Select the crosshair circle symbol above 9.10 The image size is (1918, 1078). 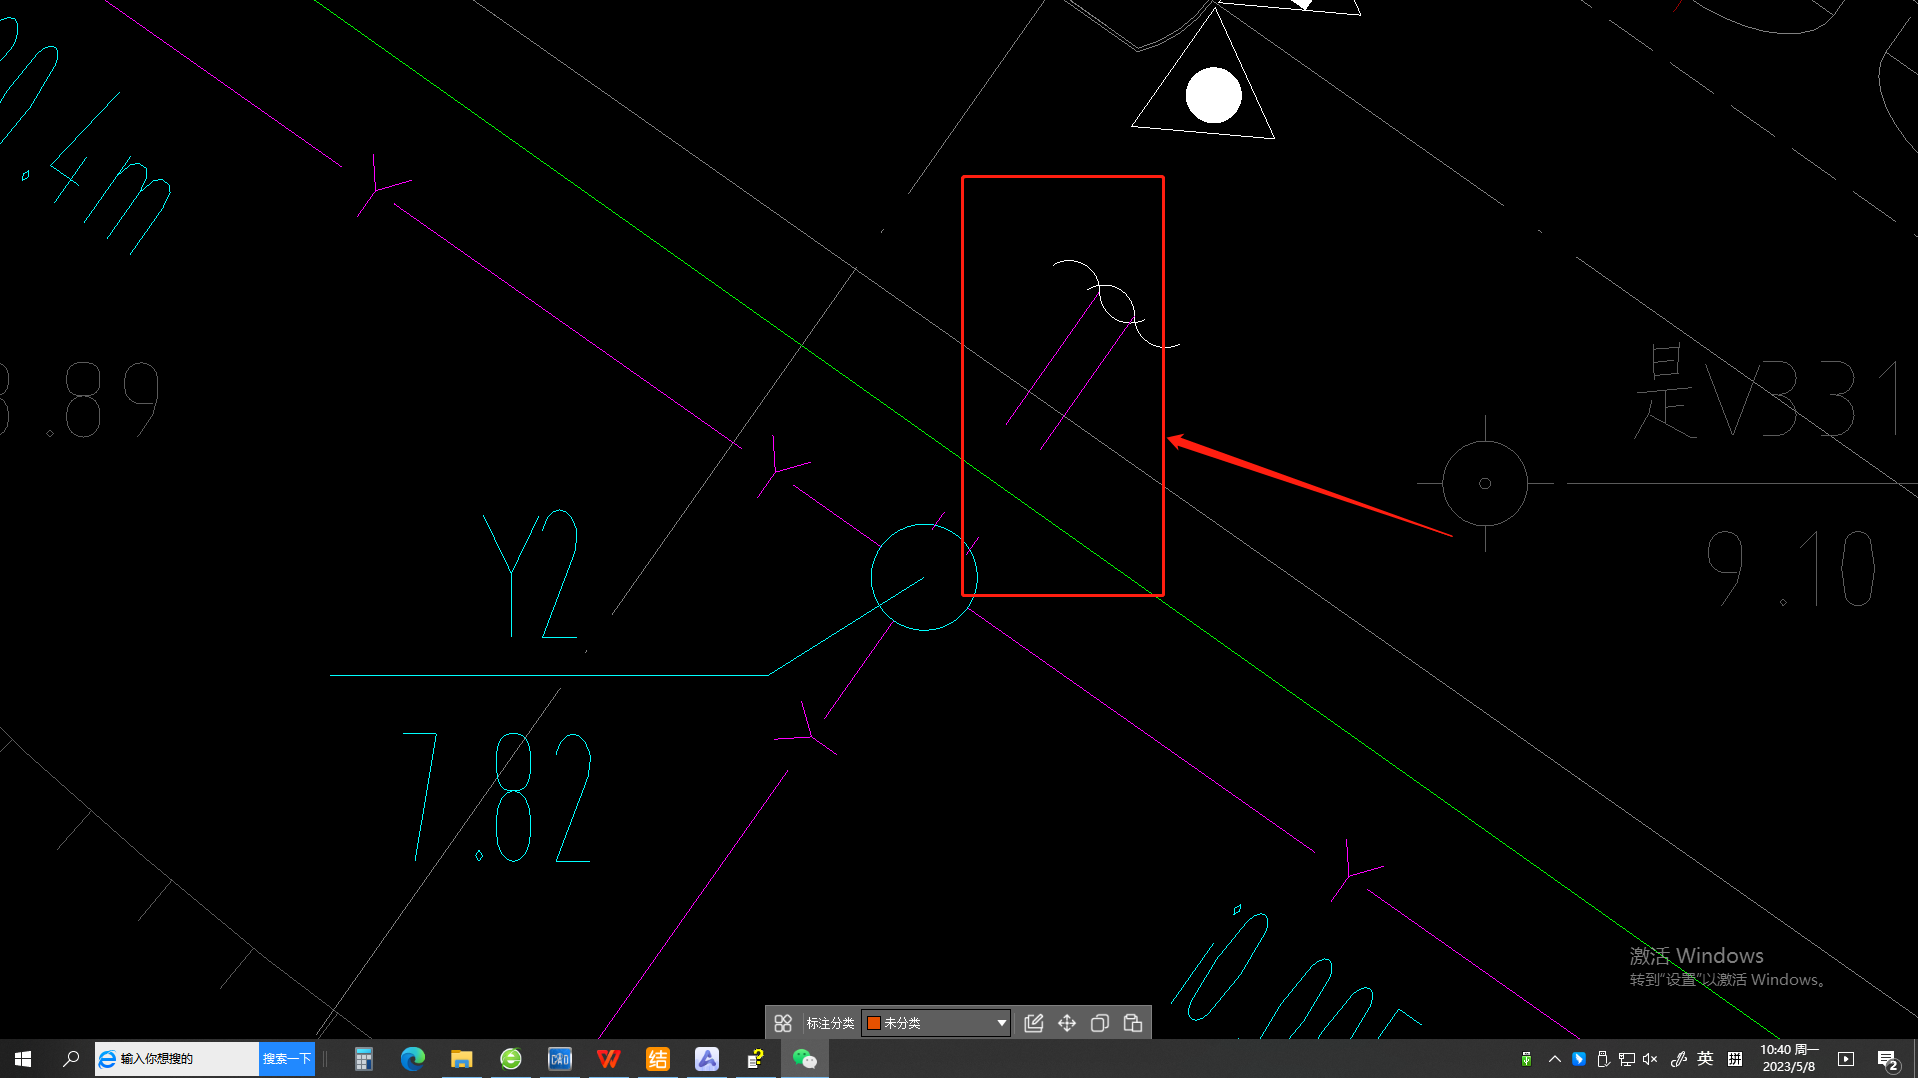1485,483
